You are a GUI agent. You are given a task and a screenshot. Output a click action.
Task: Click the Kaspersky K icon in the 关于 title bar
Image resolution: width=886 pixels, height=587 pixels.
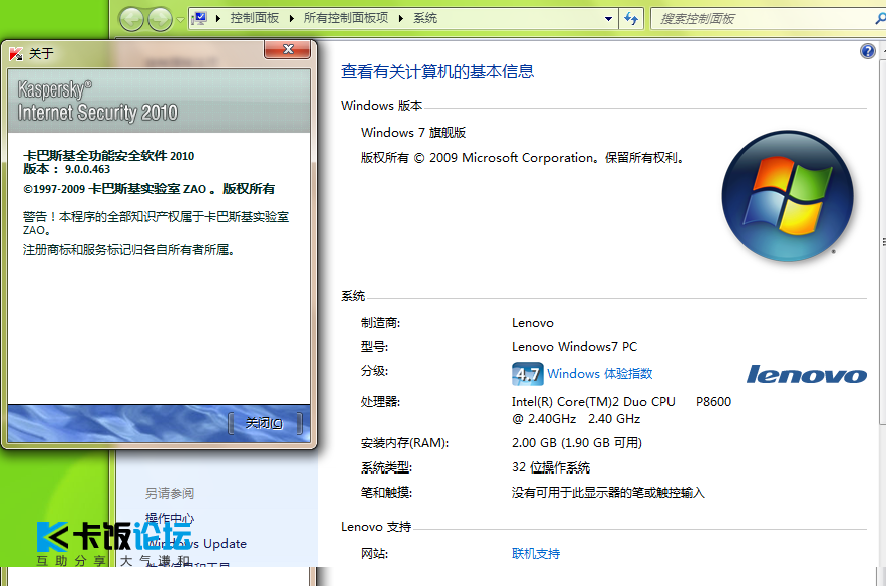(16, 54)
